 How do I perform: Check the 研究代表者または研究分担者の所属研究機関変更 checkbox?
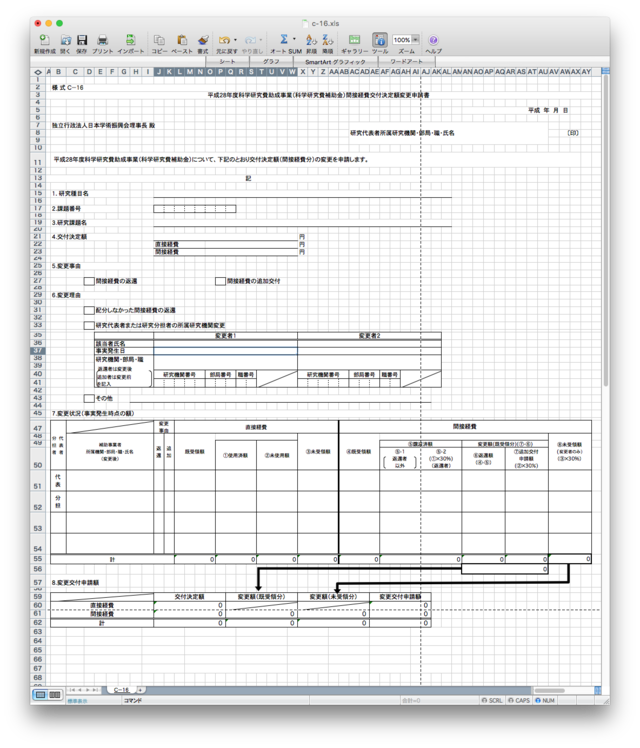coord(89,325)
